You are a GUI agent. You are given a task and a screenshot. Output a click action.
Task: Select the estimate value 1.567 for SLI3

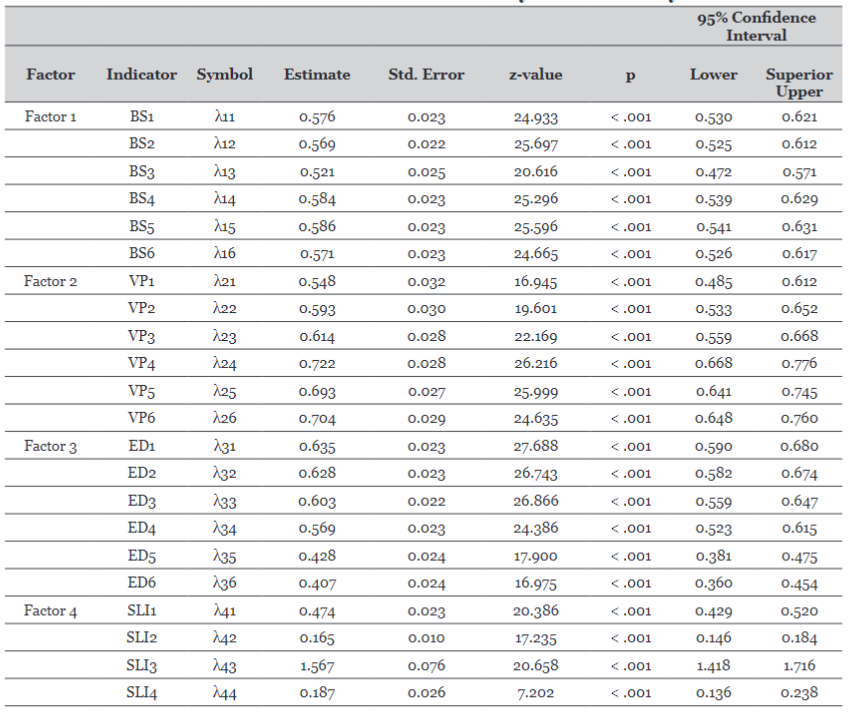pos(316,665)
